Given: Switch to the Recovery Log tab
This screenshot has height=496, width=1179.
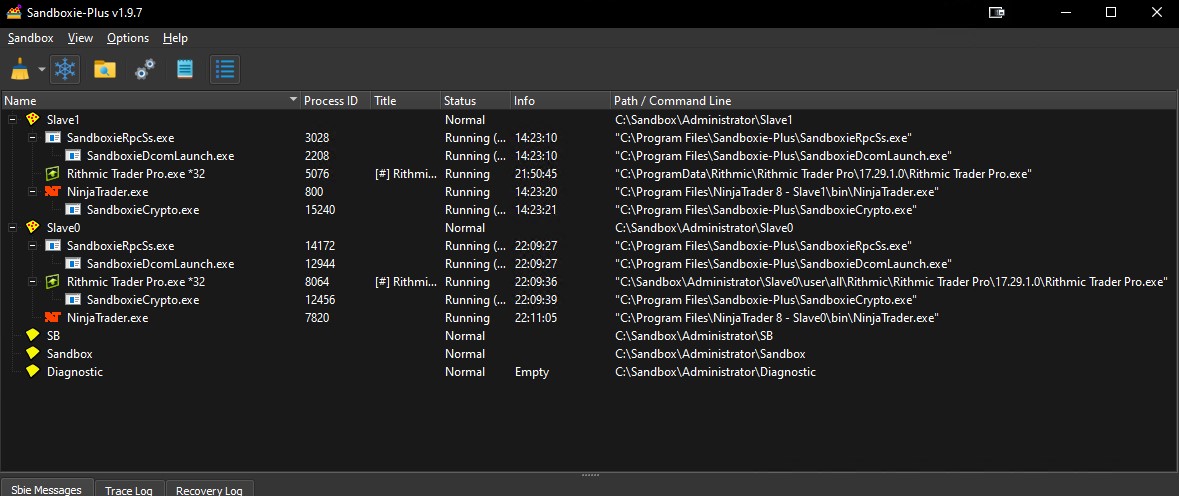Looking at the screenshot, I should point(209,489).
